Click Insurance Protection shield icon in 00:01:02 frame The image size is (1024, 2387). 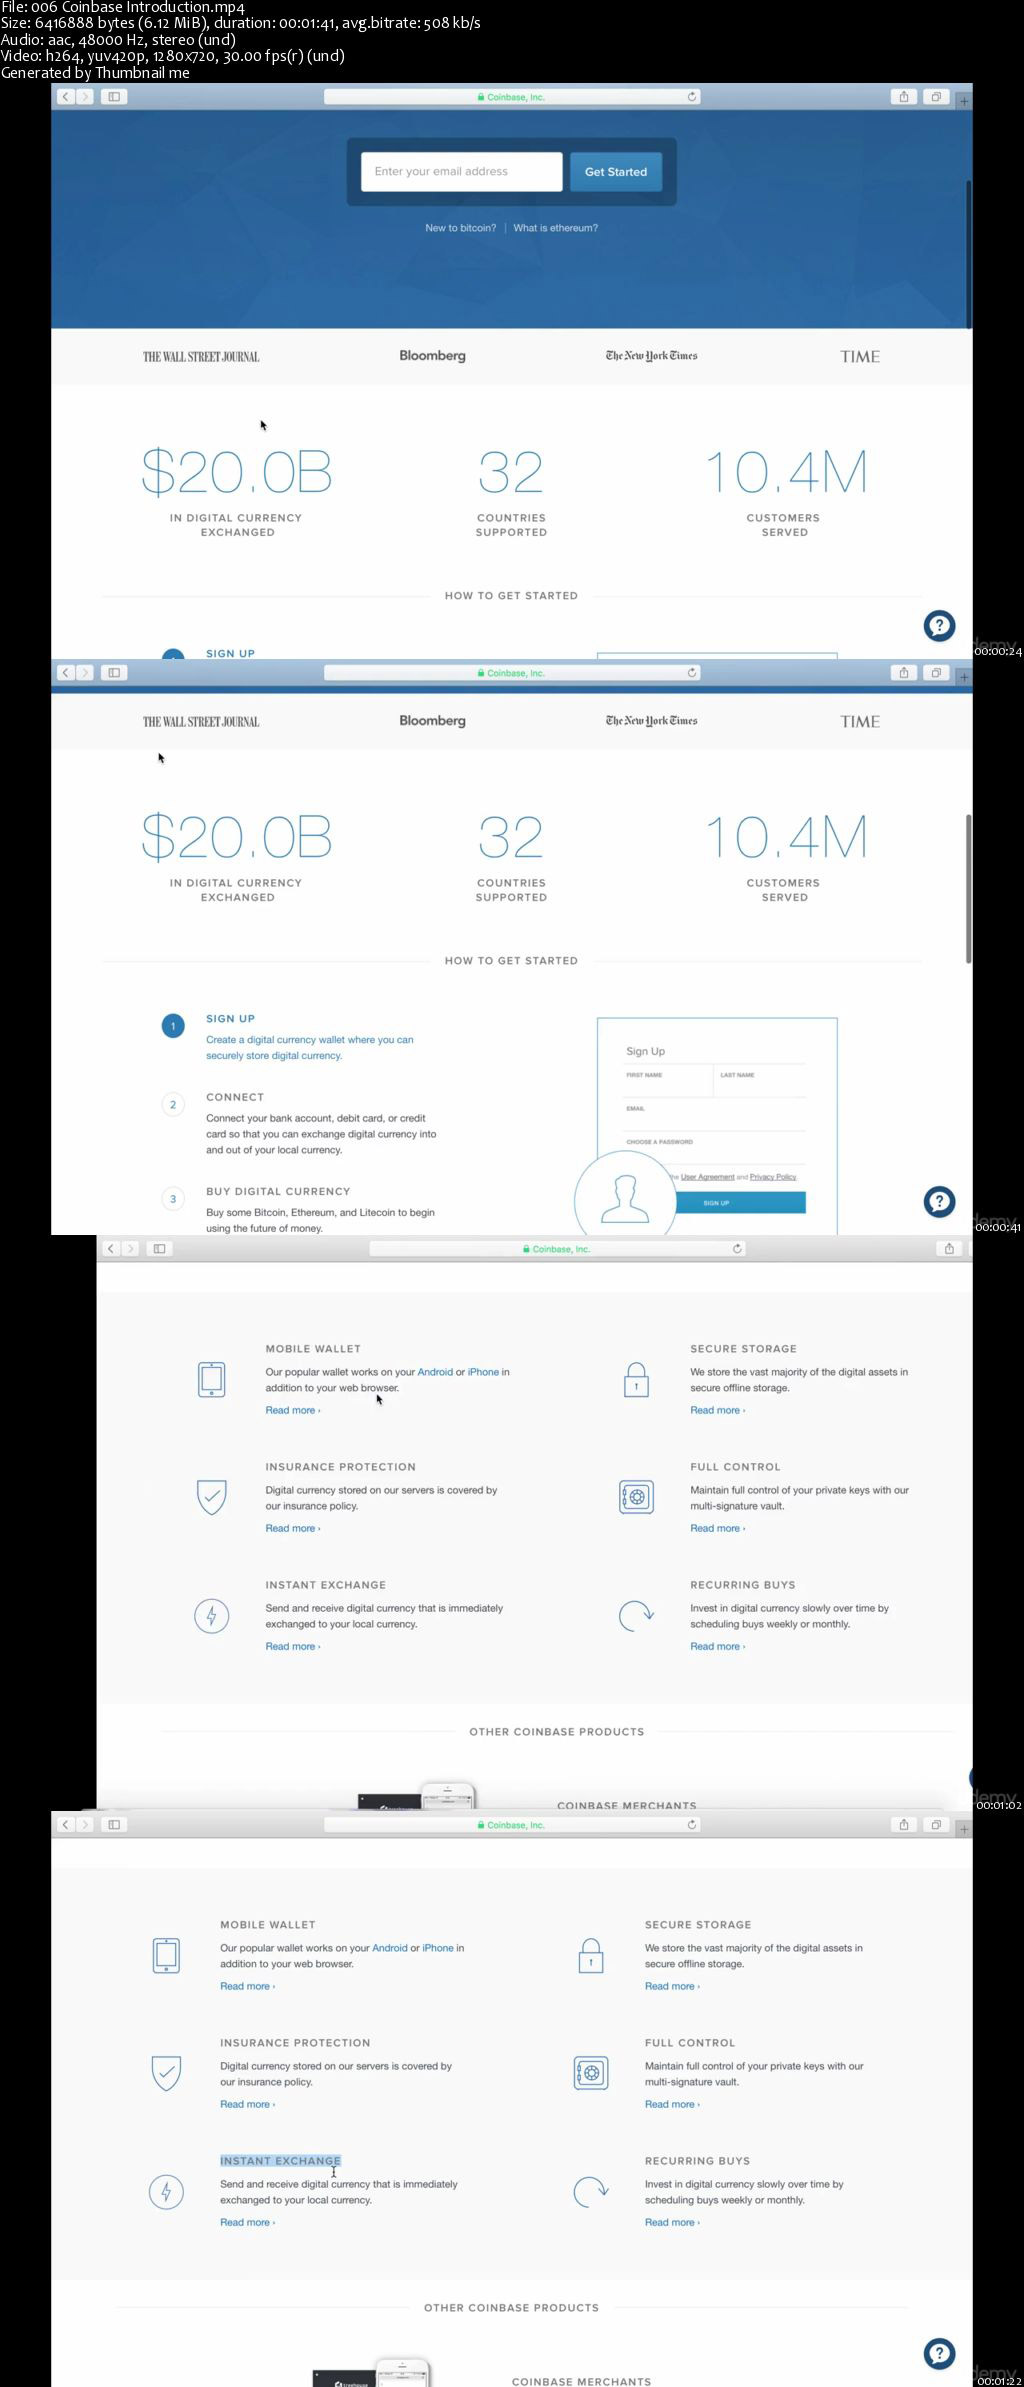211,1497
